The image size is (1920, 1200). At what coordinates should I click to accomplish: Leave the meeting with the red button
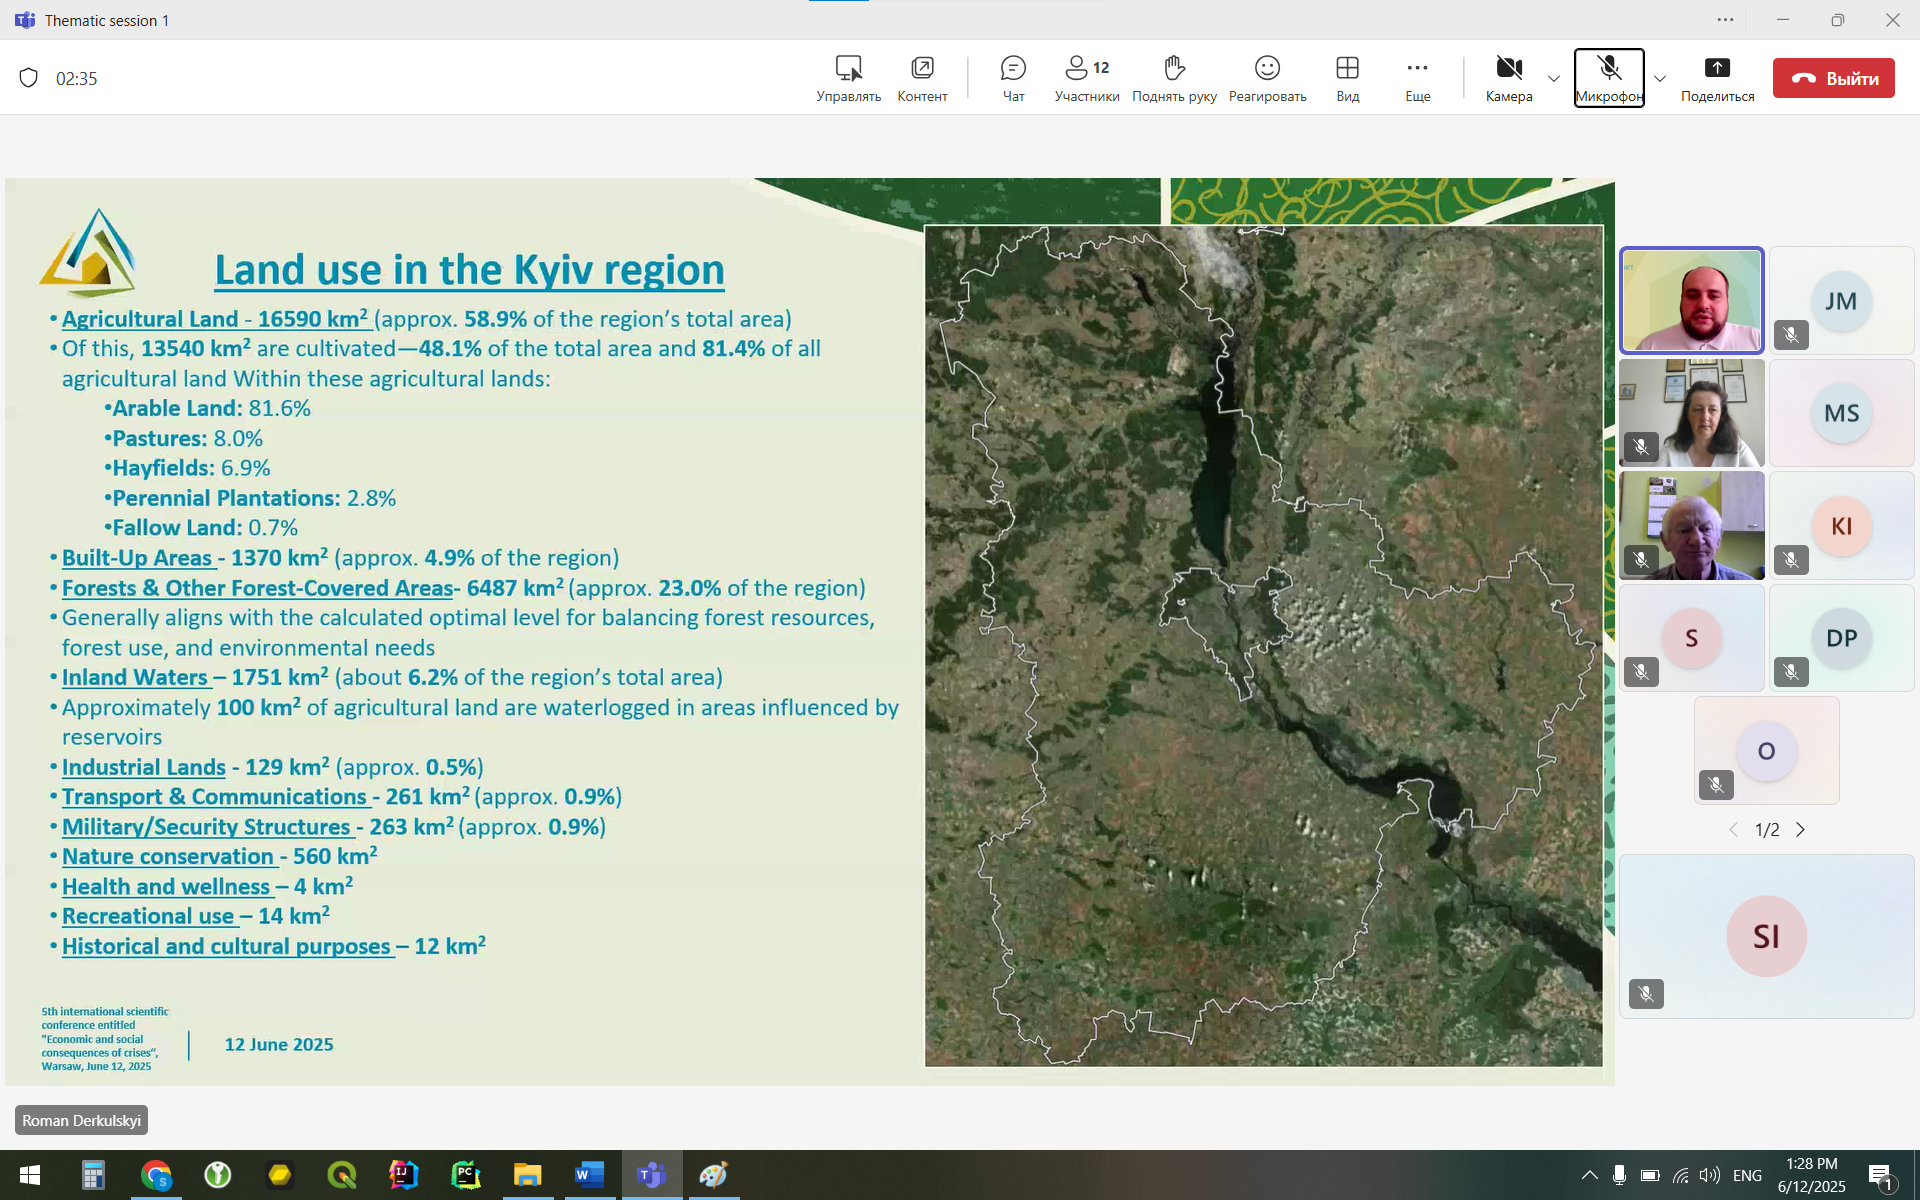1833,78
